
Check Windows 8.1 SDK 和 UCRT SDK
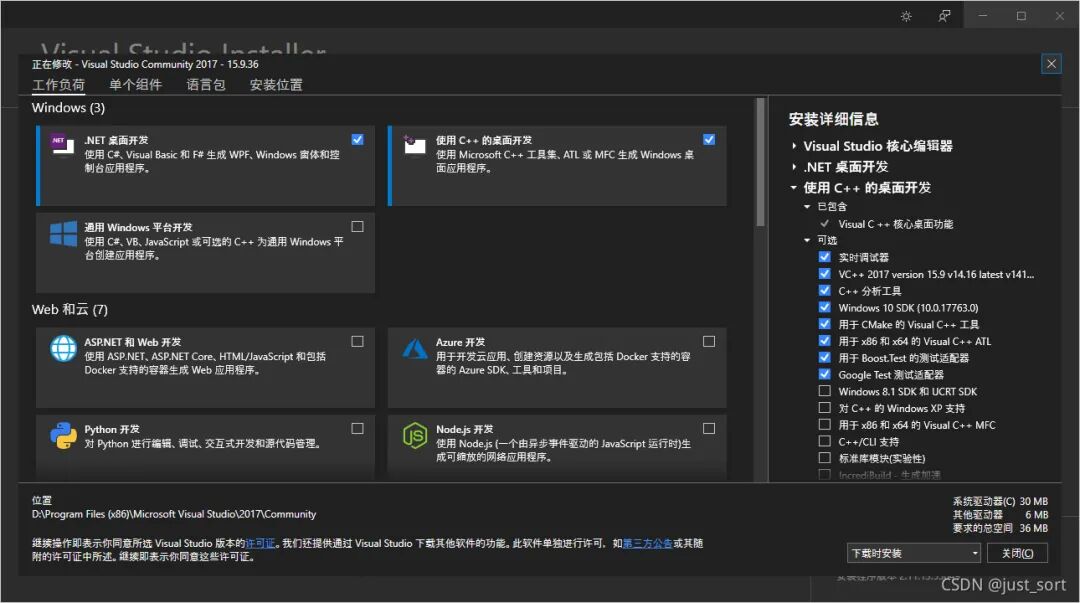[824, 391]
